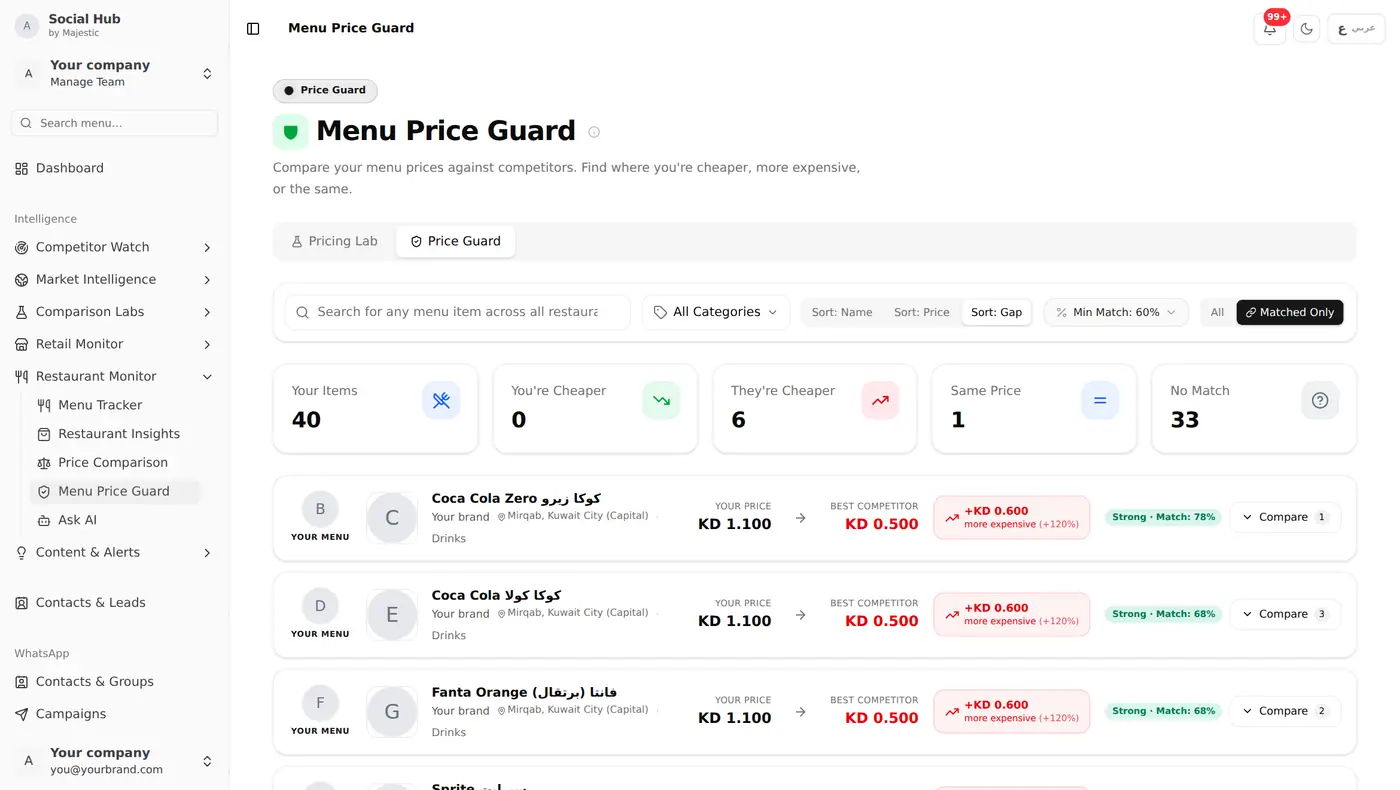Click the No Match question icon
Image resolution: width=1400 pixels, height=790 pixels.
1320,401
